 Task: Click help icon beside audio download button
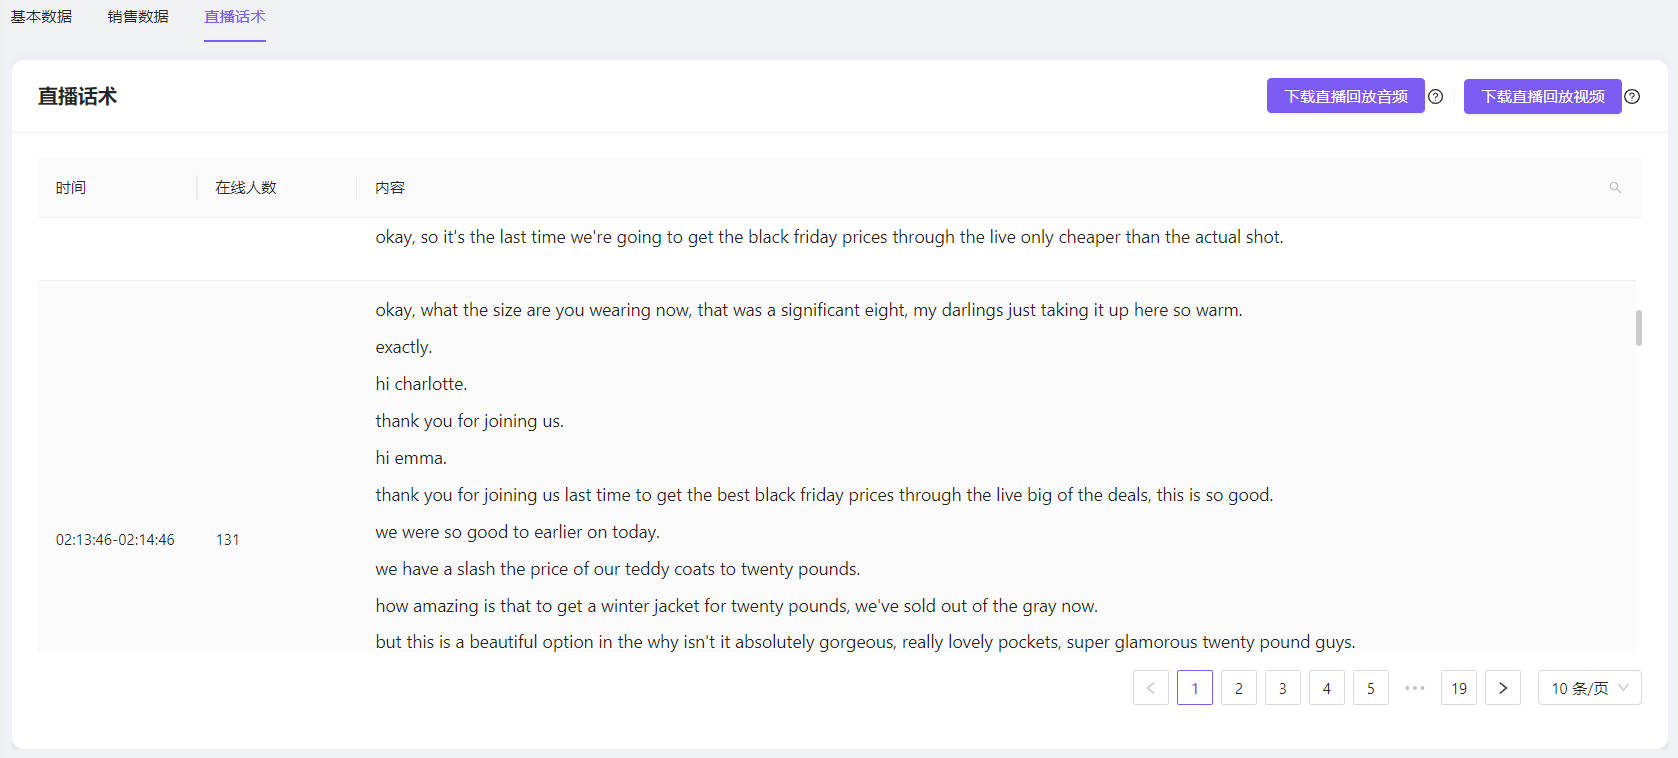click(1436, 97)
